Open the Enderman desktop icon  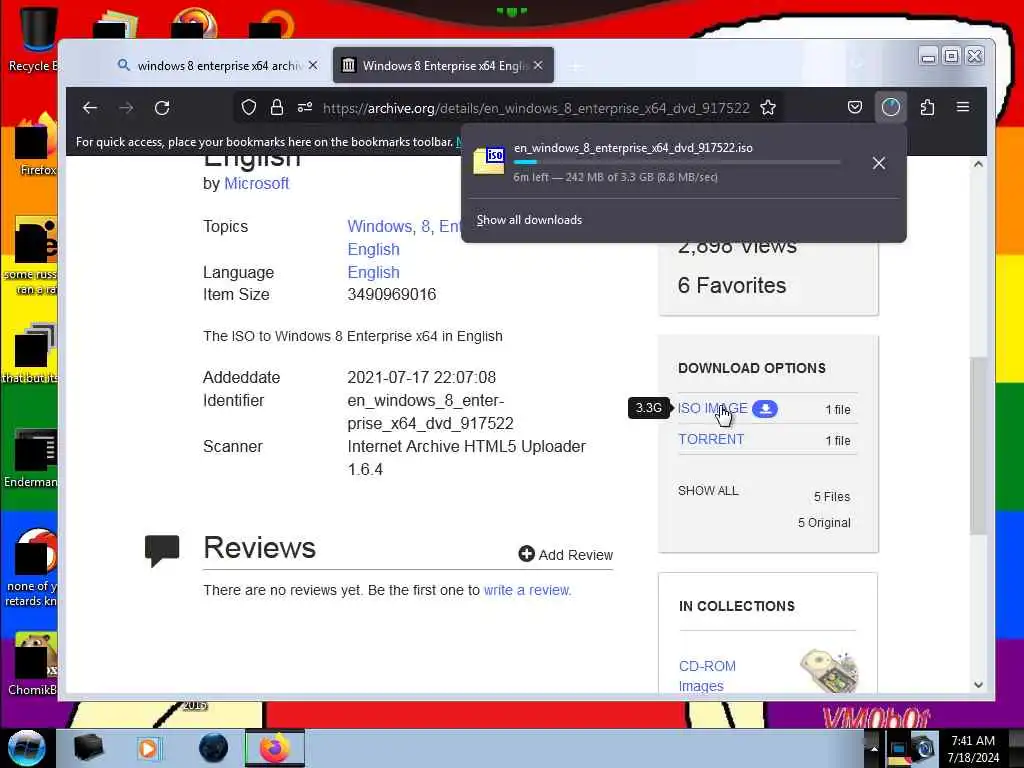pos(31,457)
